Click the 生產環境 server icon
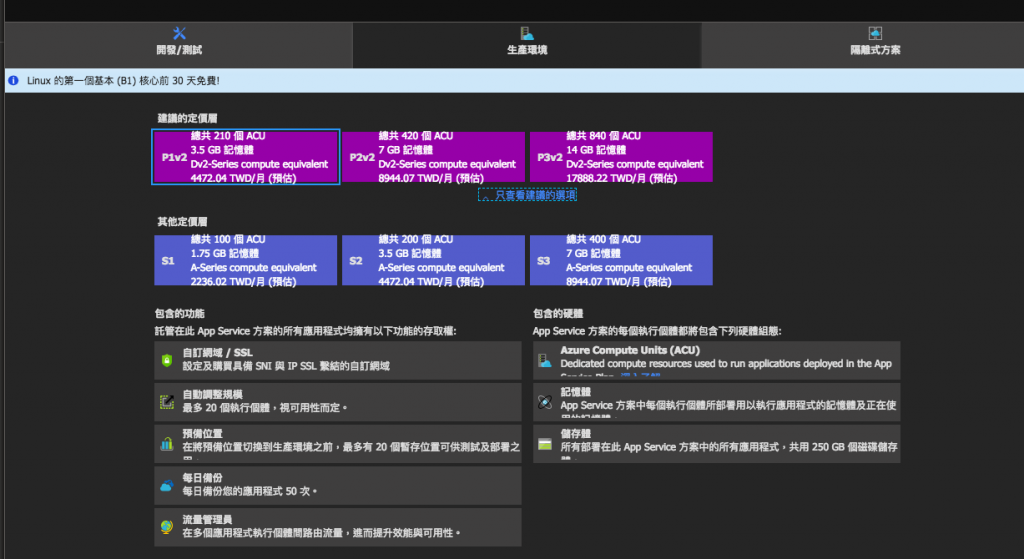Viewport: 1024px width, 559px height. point(527,33)
